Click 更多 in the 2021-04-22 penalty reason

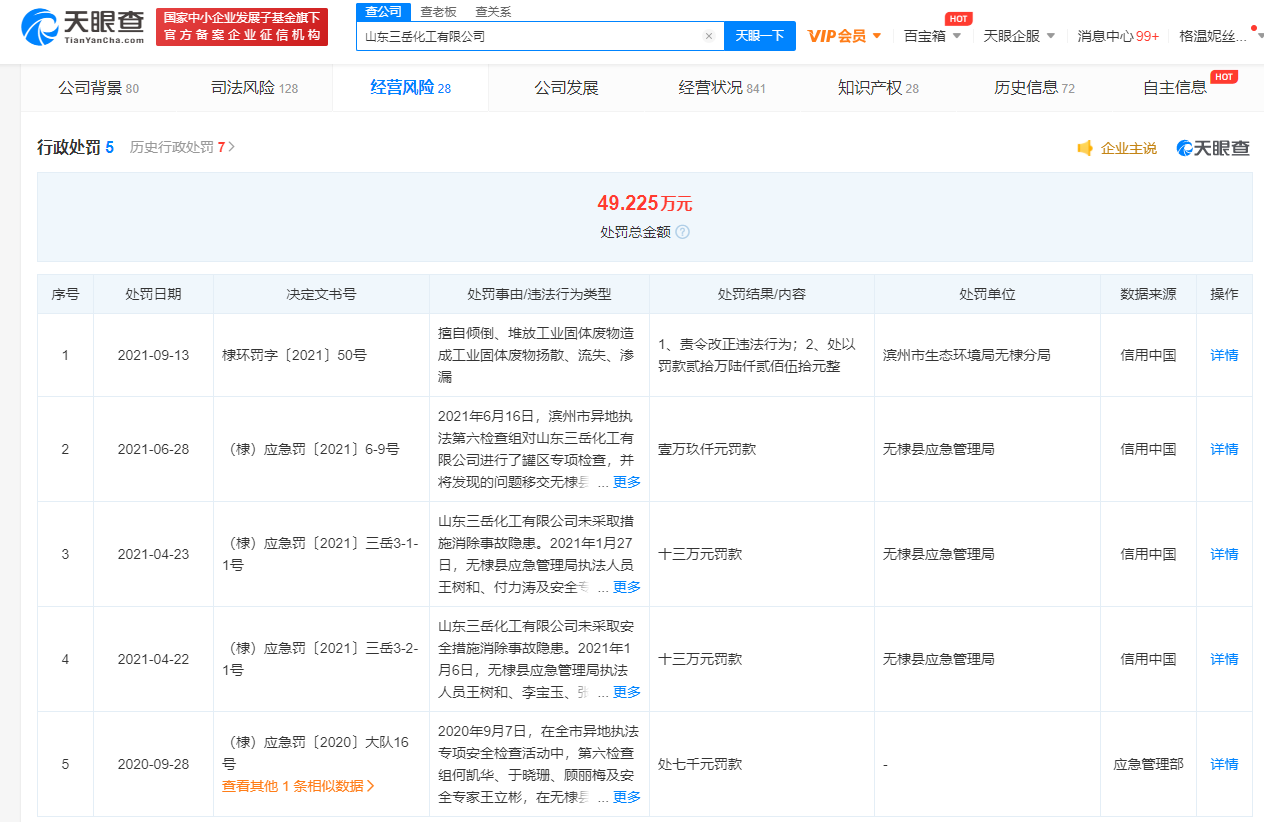[627, 692]
